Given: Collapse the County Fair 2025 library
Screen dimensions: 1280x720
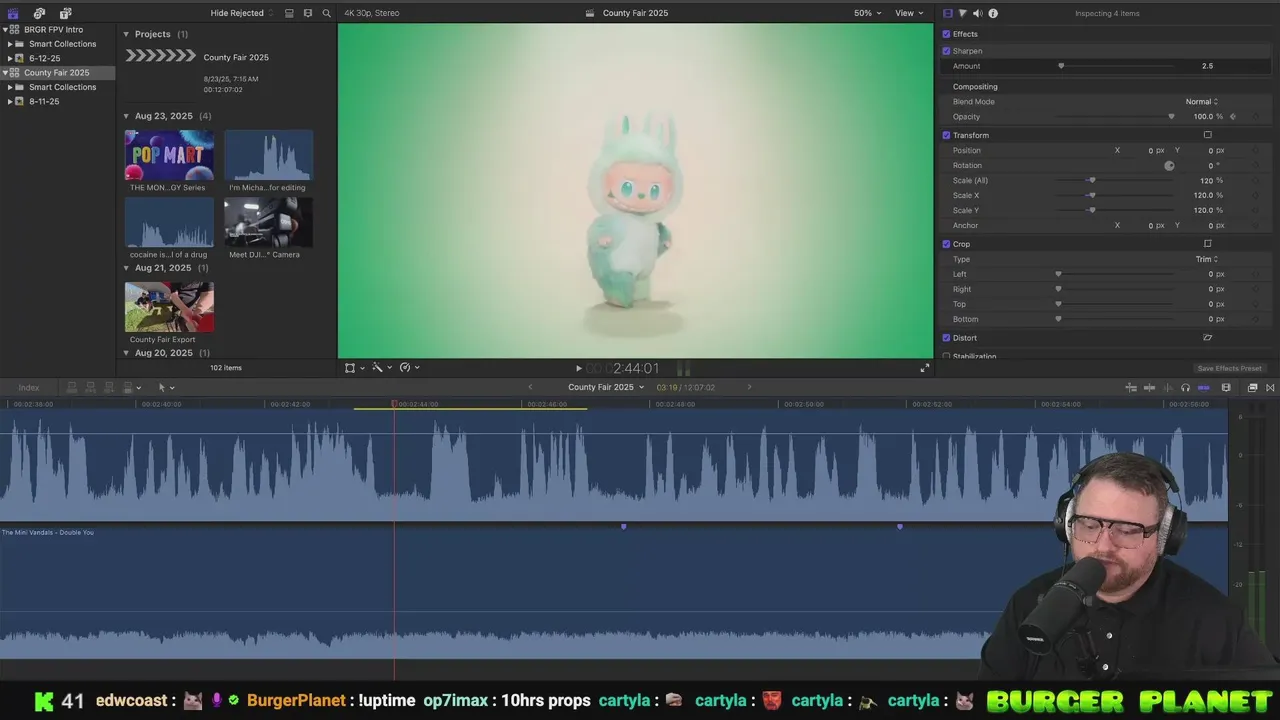Looking at the screenshot, I should 5,73.
